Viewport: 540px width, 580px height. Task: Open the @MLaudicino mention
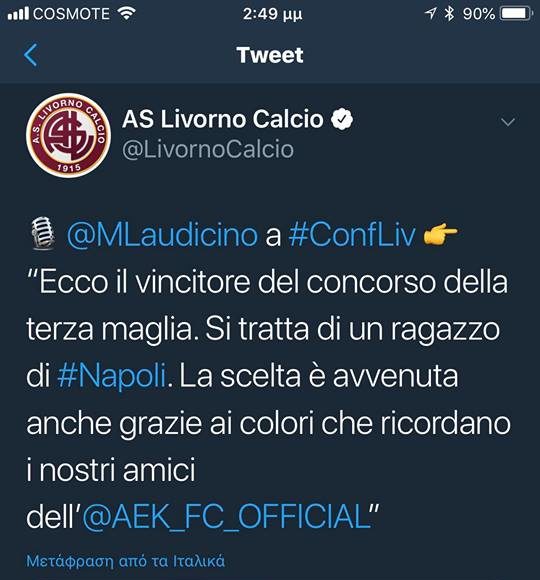click(162, 235)
